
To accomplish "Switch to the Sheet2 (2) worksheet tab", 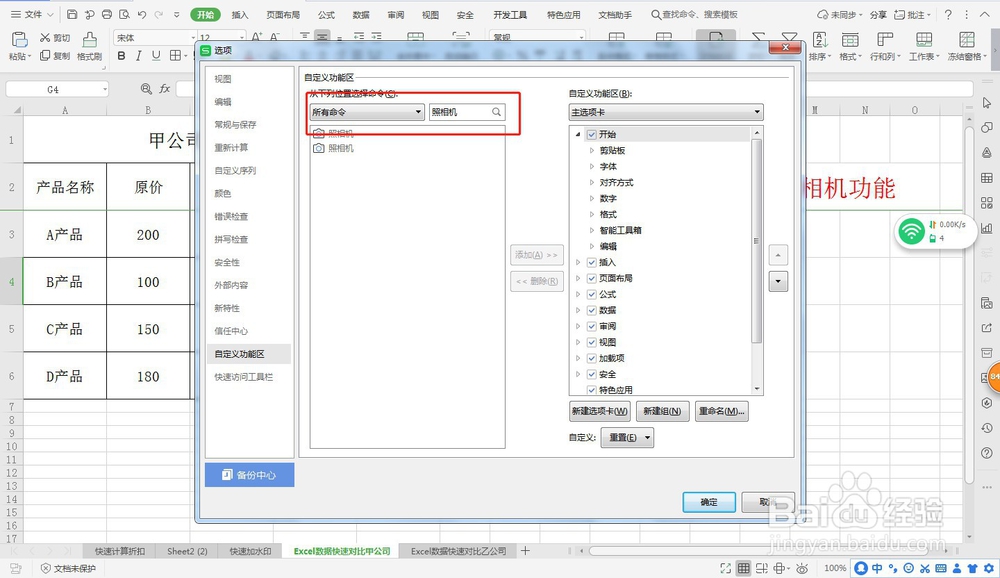I will coord(186,550).
